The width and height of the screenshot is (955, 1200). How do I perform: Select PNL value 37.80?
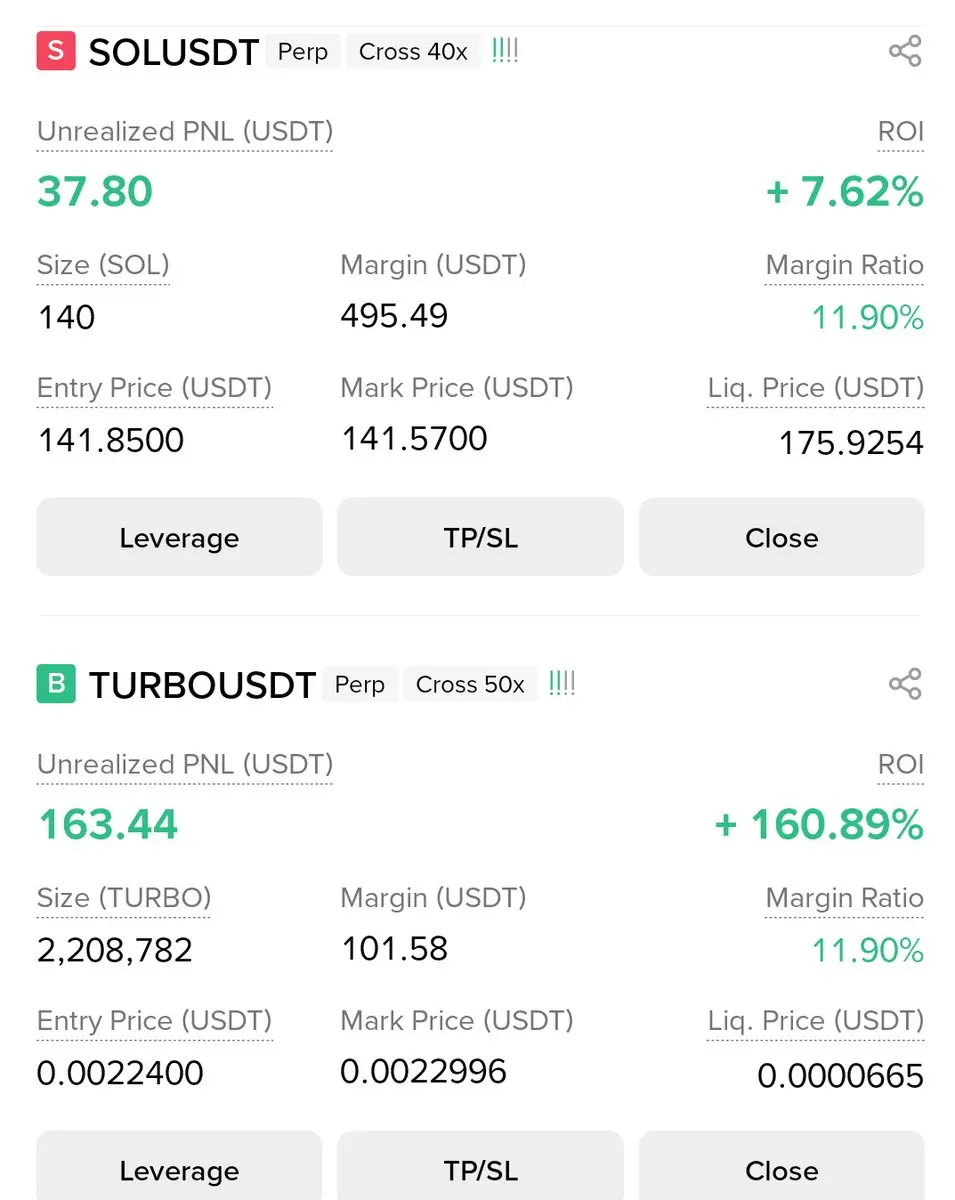point(95,191)
